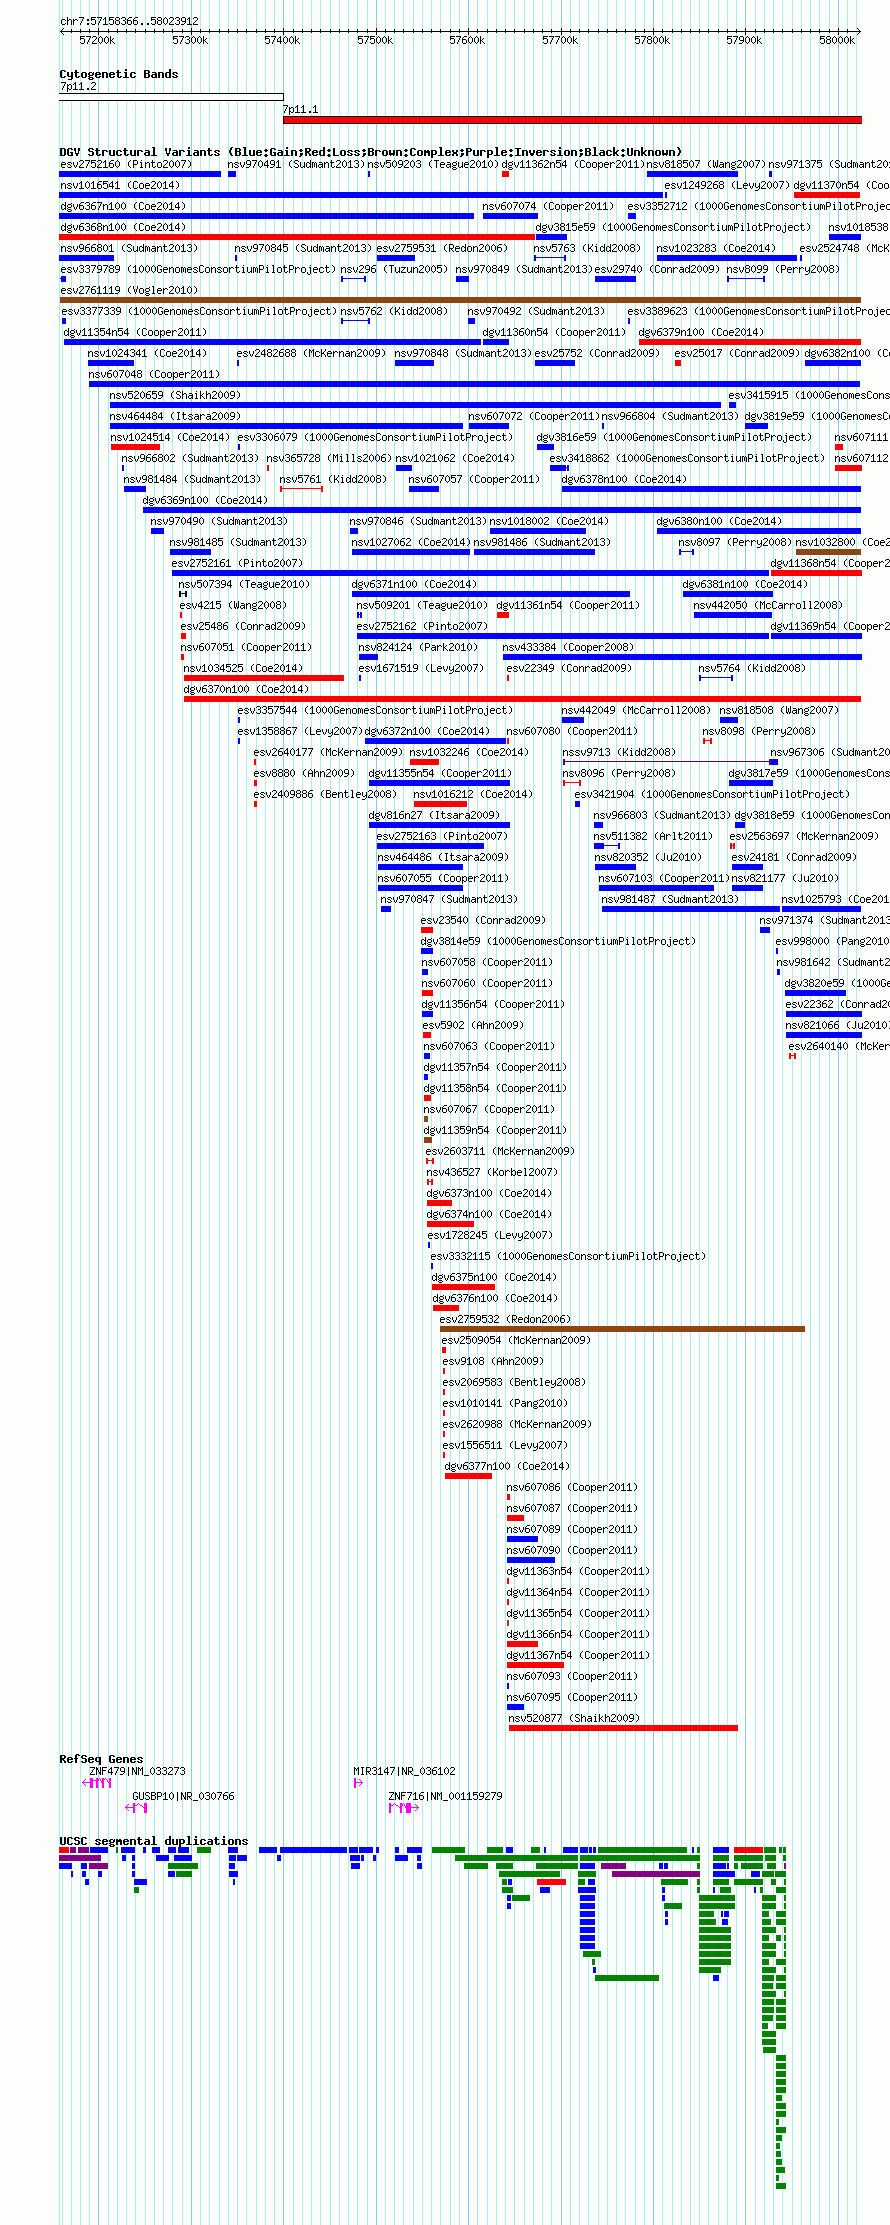Viewport: 890px width, 2225px height.
Task: Open variant dgv6368n100 (Coe2014) loss
Action: tap(123, 227)
